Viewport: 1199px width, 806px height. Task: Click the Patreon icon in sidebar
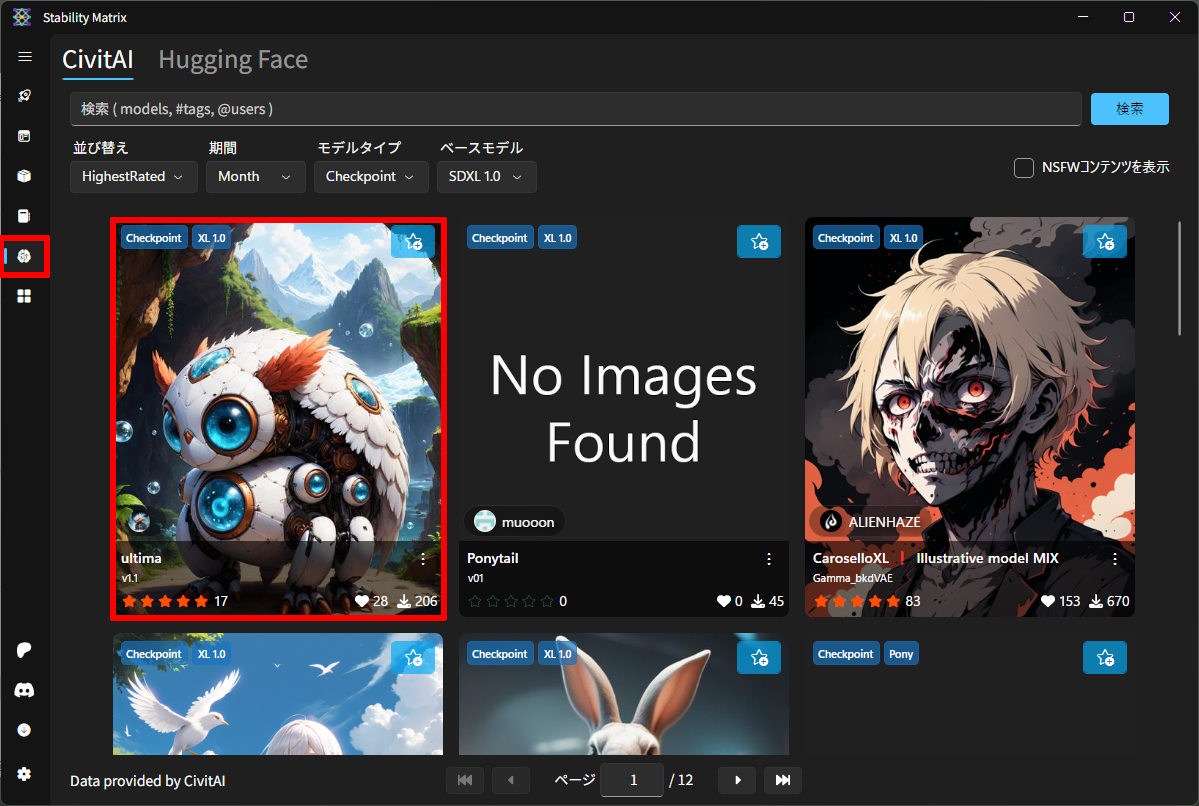pyautogui.click(x=24, y=650)
